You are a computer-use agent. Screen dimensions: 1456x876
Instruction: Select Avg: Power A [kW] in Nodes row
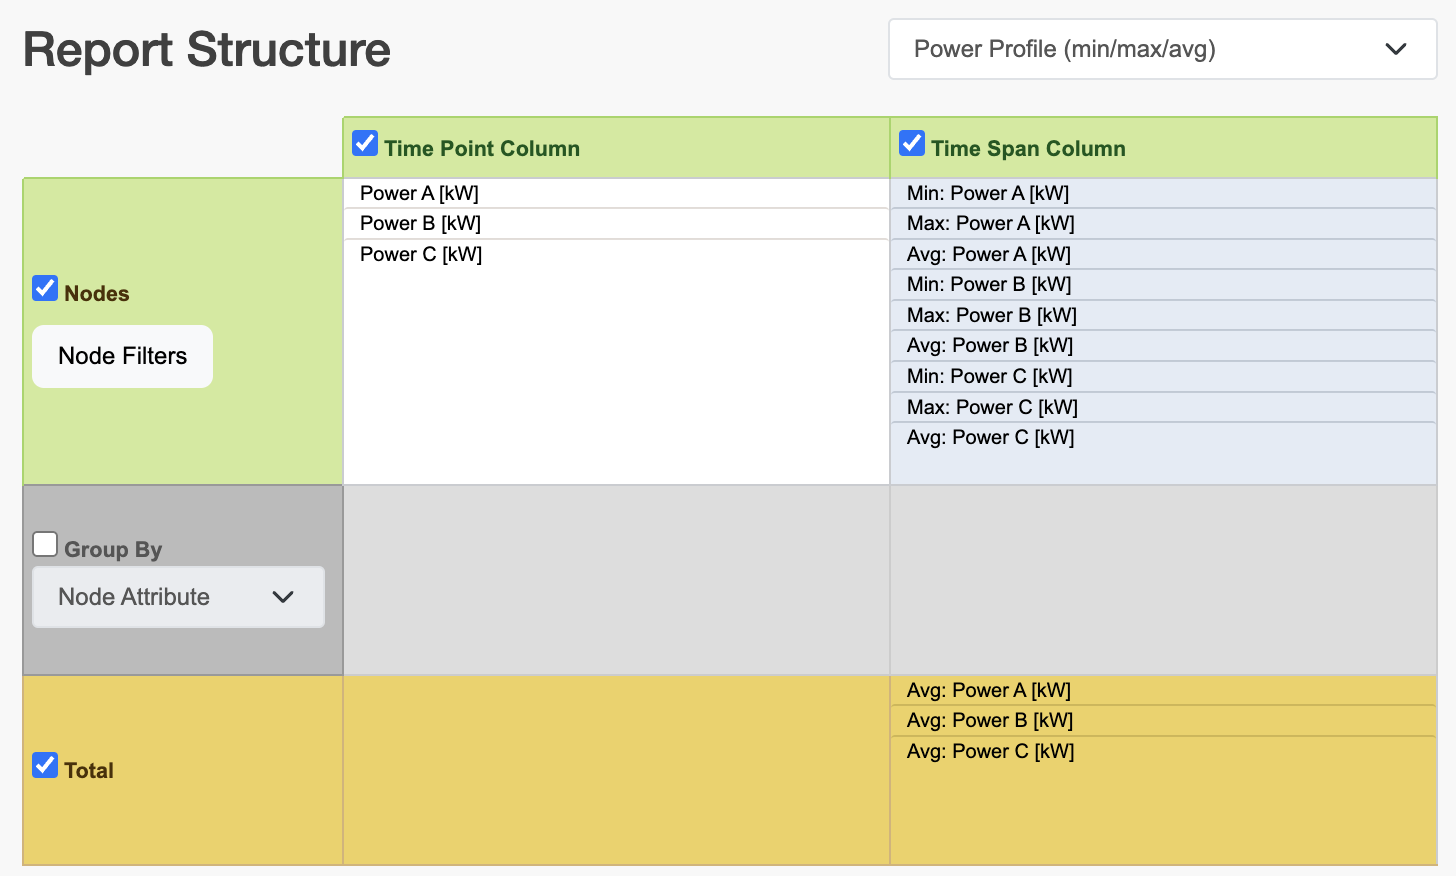pos(988,254)
